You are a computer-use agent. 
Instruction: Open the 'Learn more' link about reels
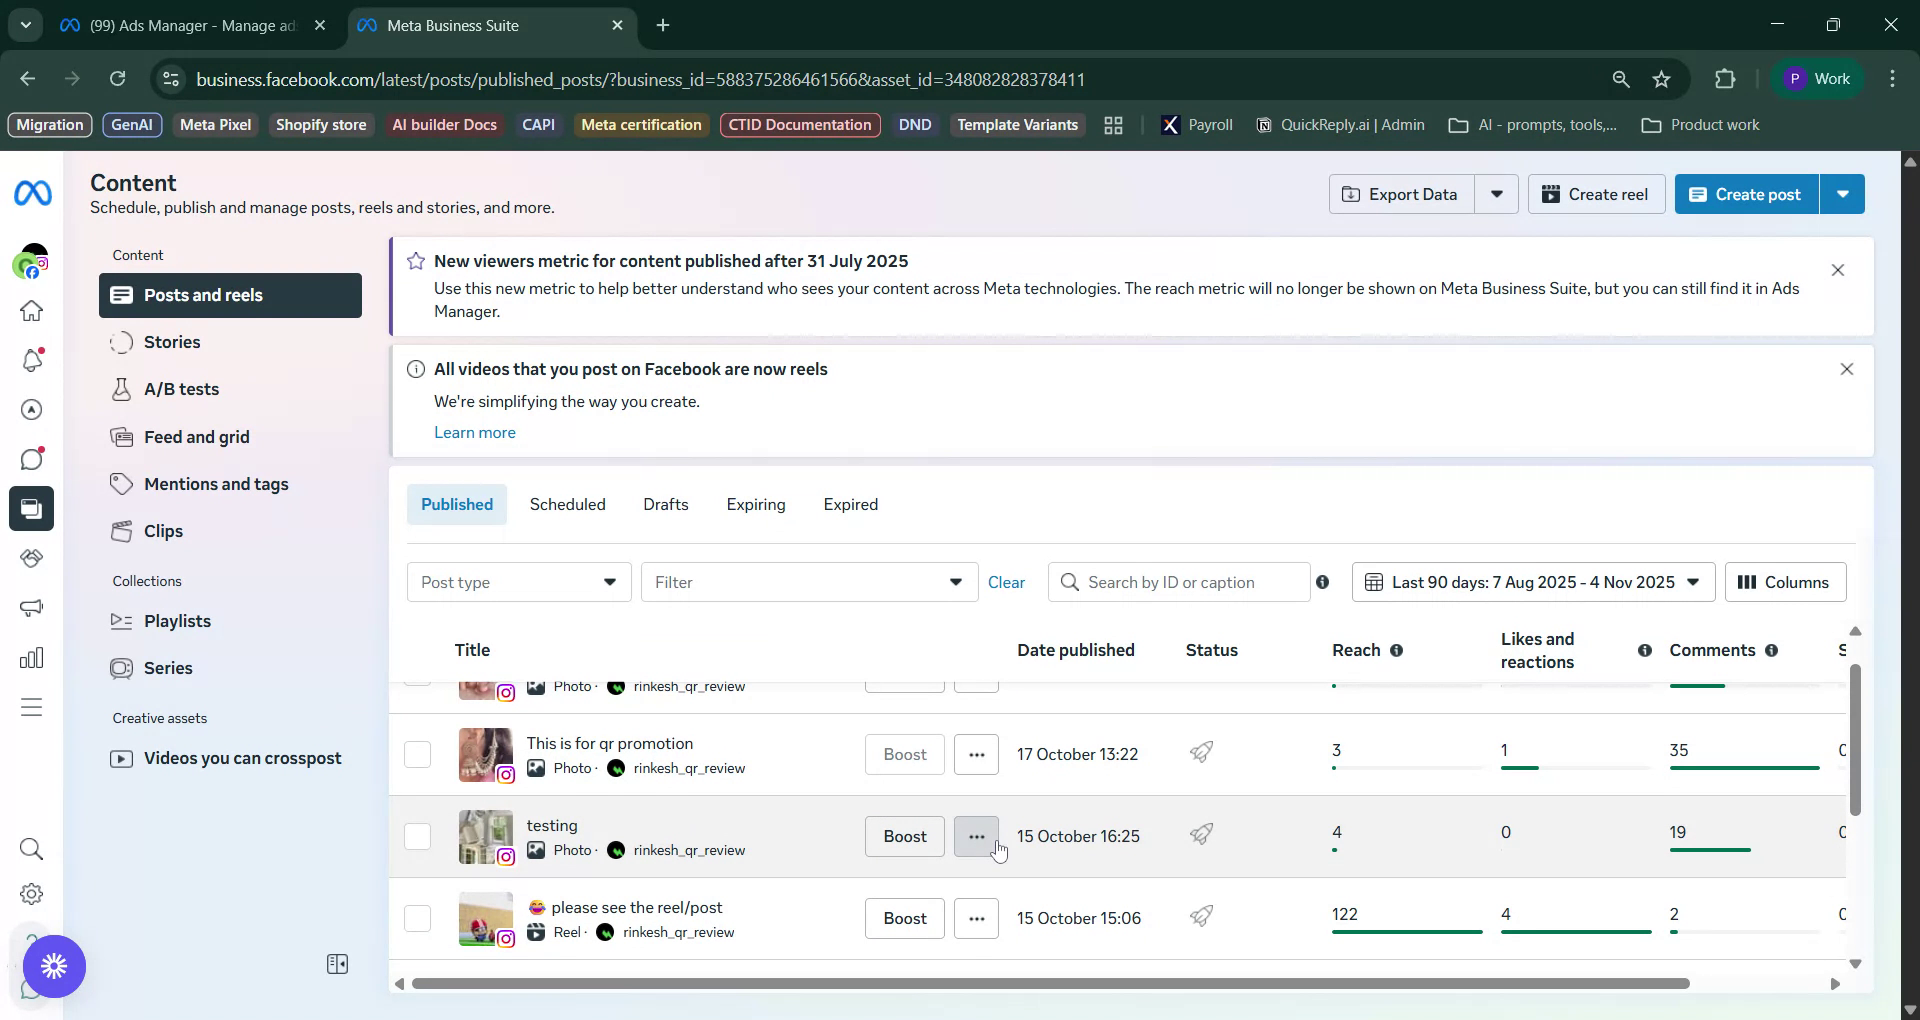(474, 432)
